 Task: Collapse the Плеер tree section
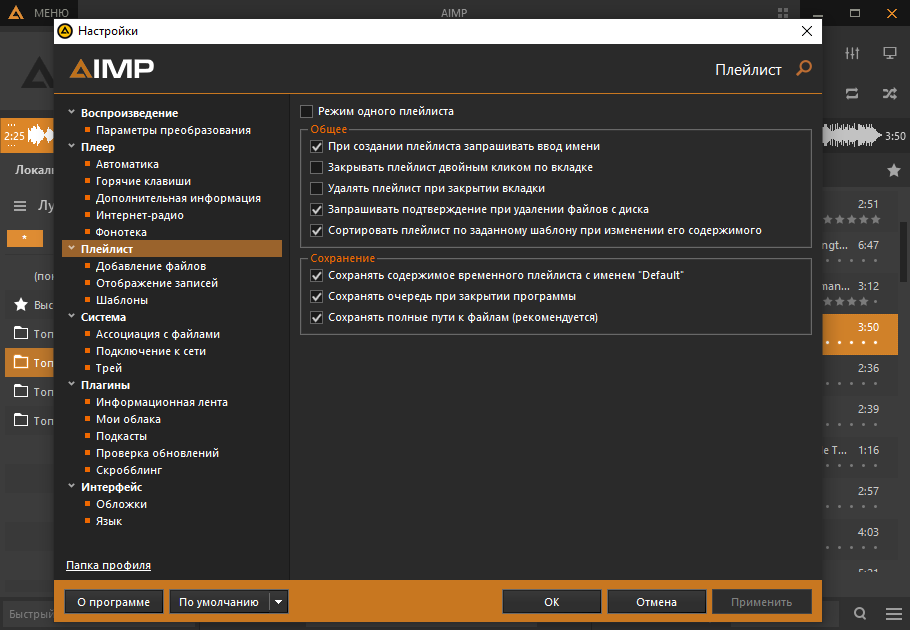(71, 146)
